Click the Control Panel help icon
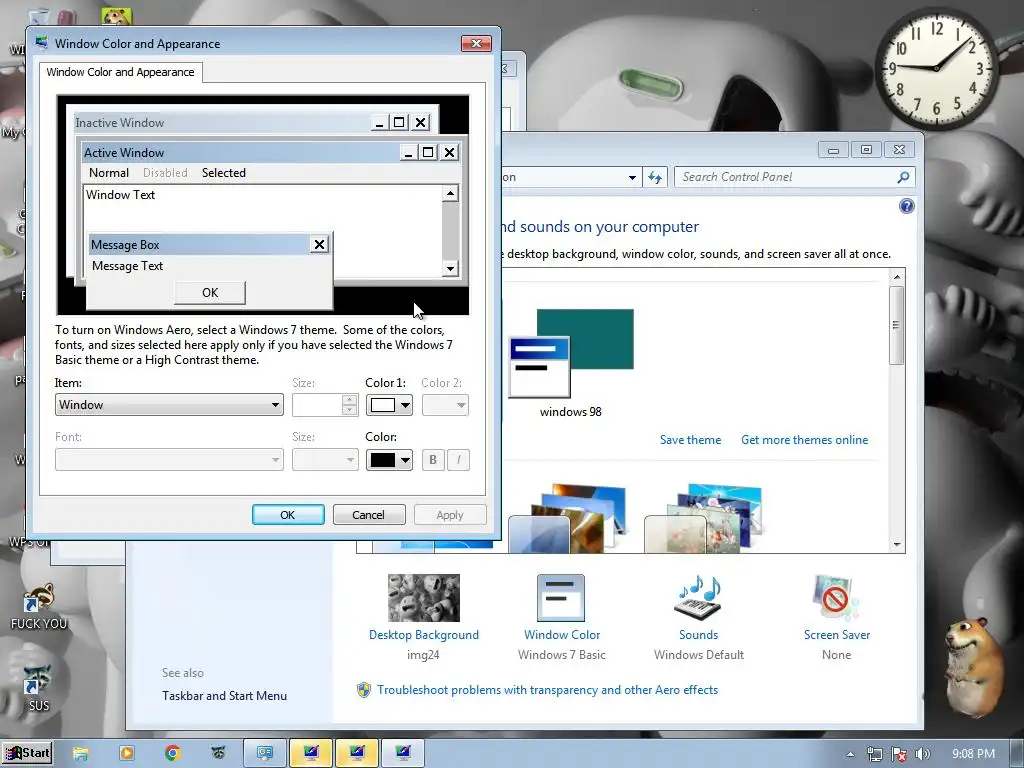The width and height of the screenshot is (1024, 768). point(906,206)
